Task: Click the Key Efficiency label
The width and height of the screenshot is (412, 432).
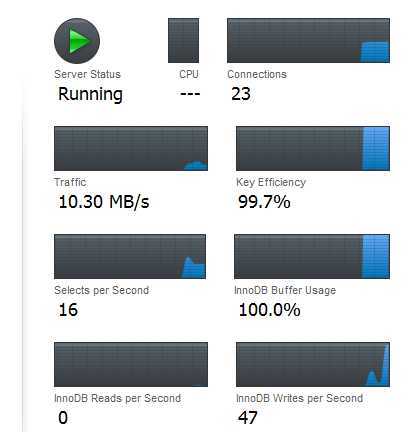Action: point(271,182)
